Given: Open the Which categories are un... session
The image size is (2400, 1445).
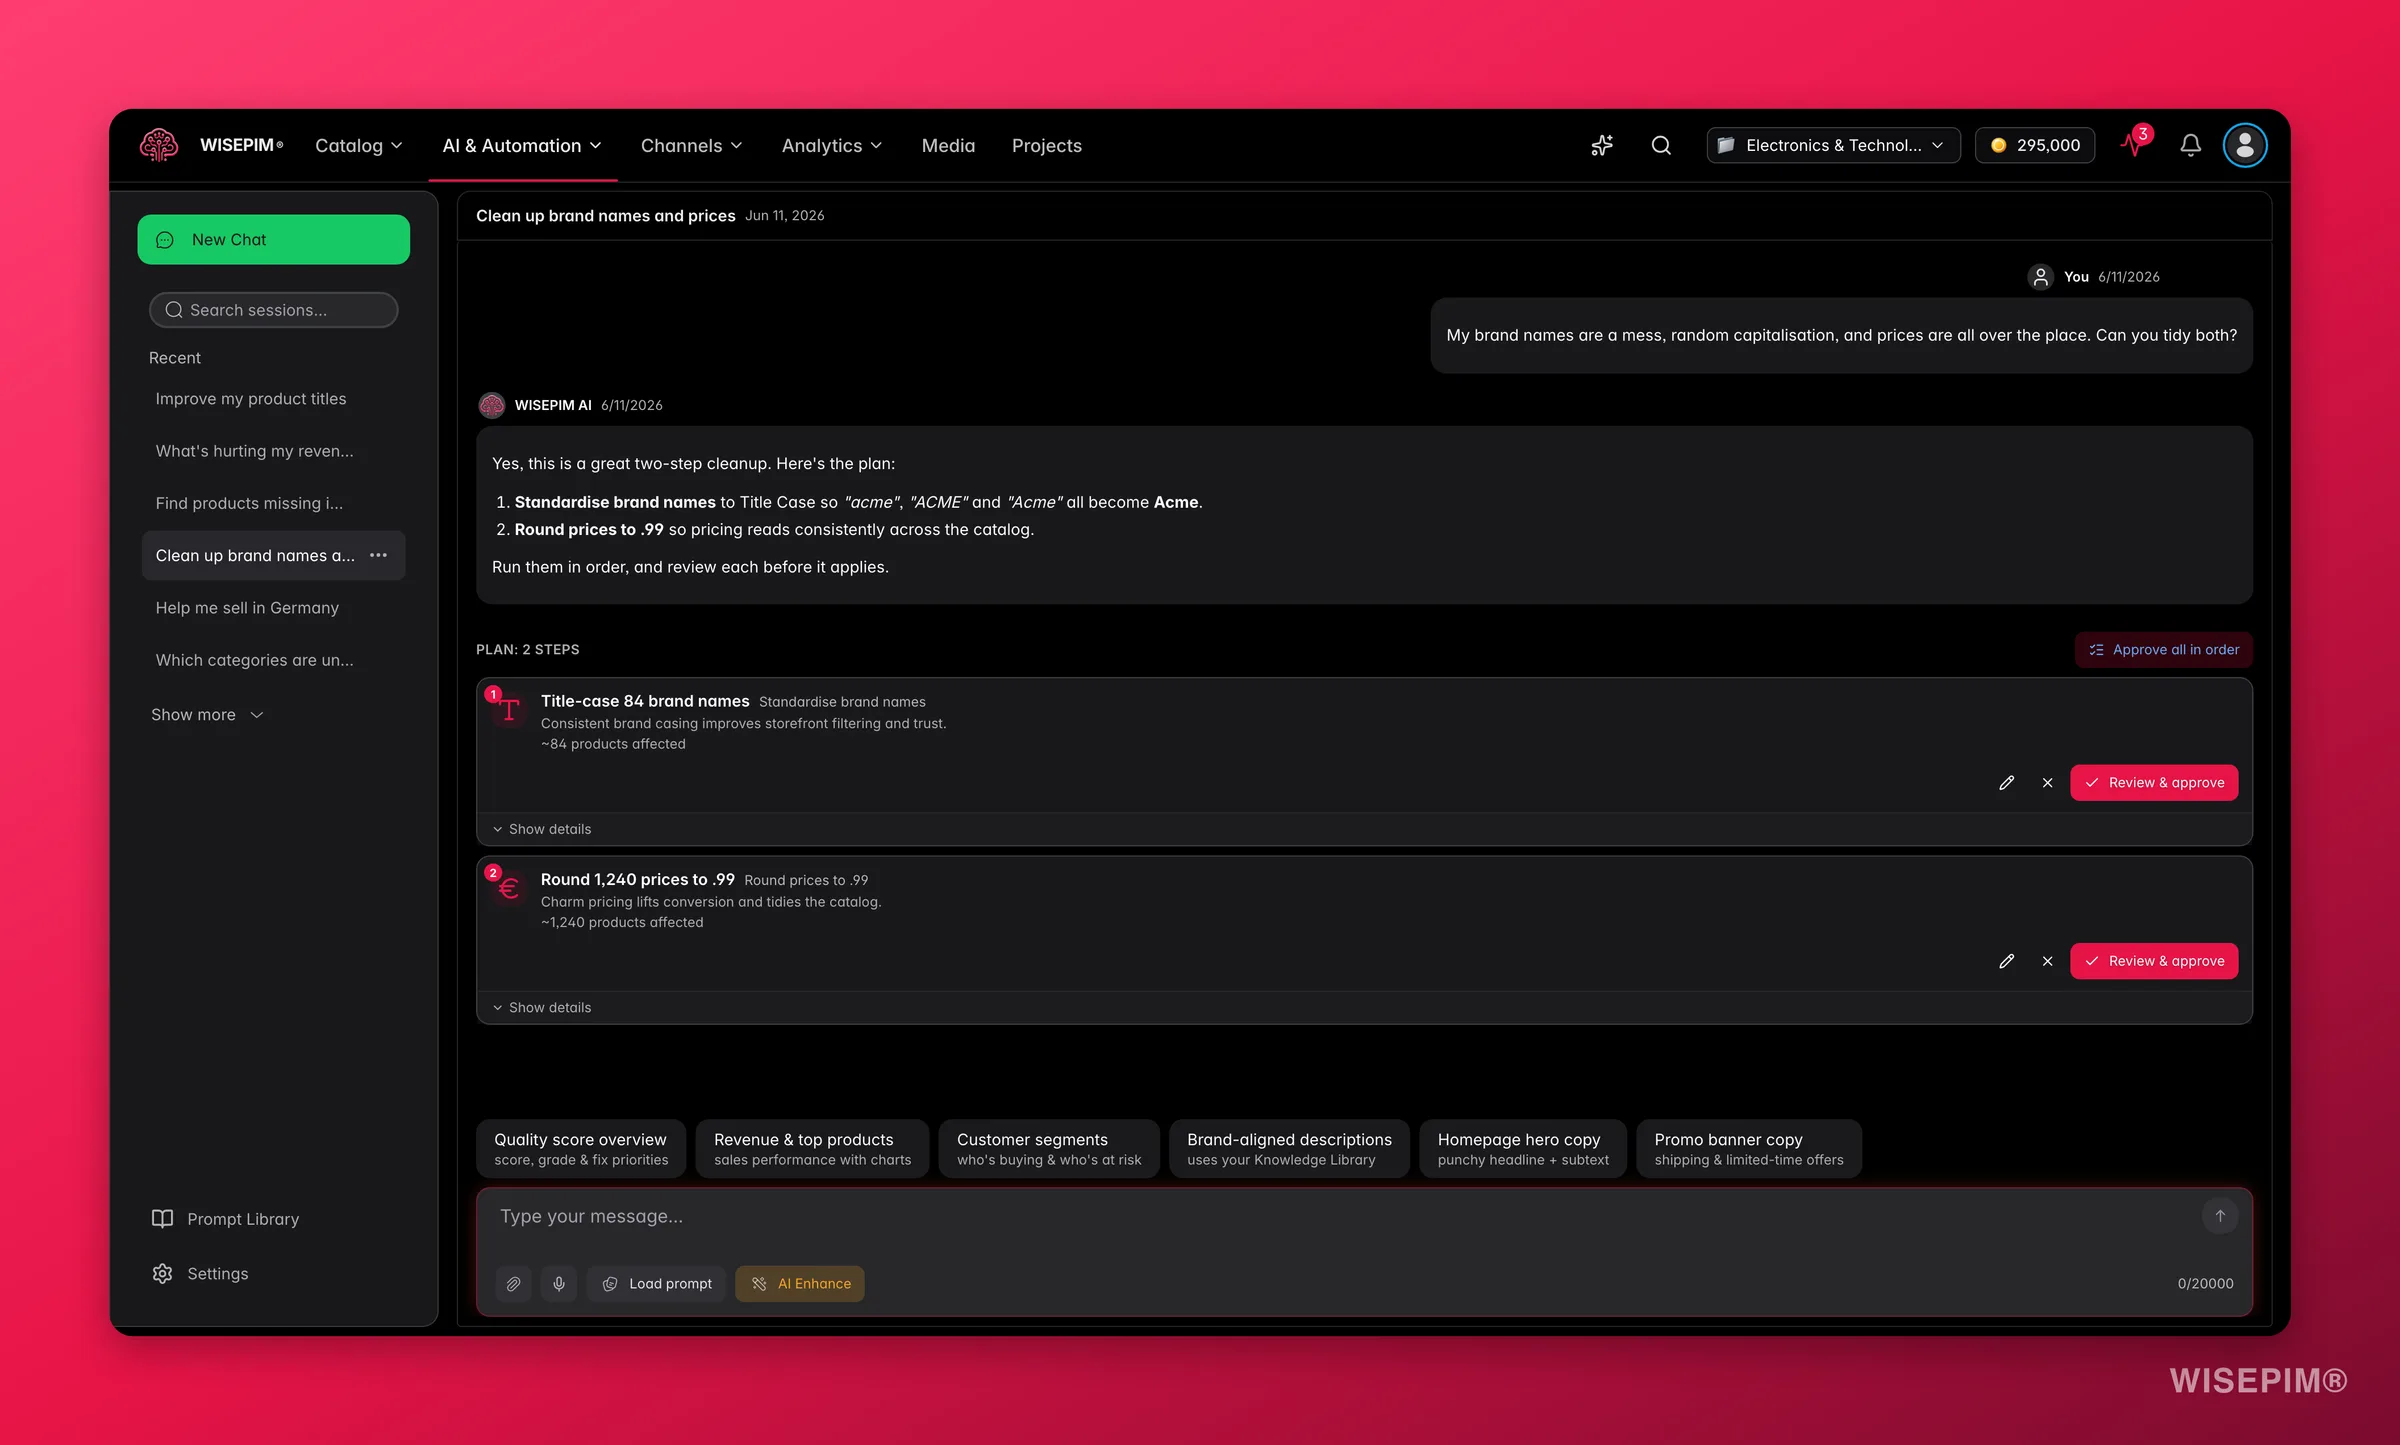Looking at the screenshot, I should pos(273,660).
